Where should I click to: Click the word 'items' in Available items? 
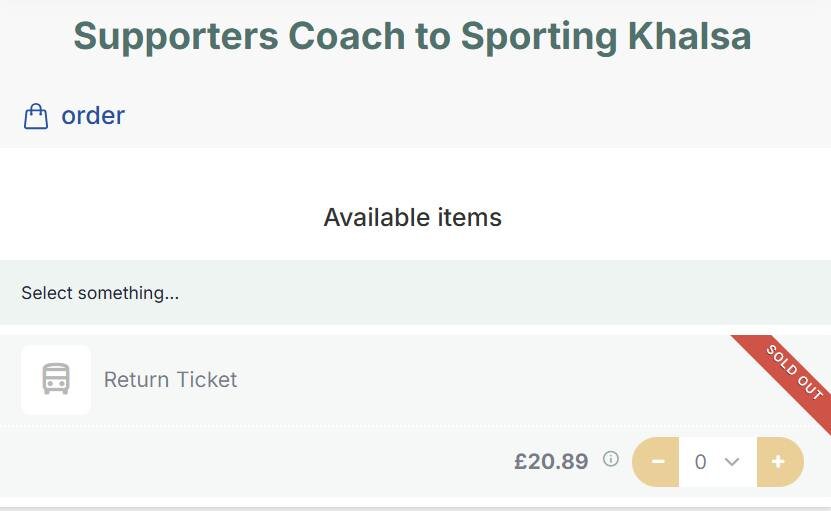pos(470,217)
